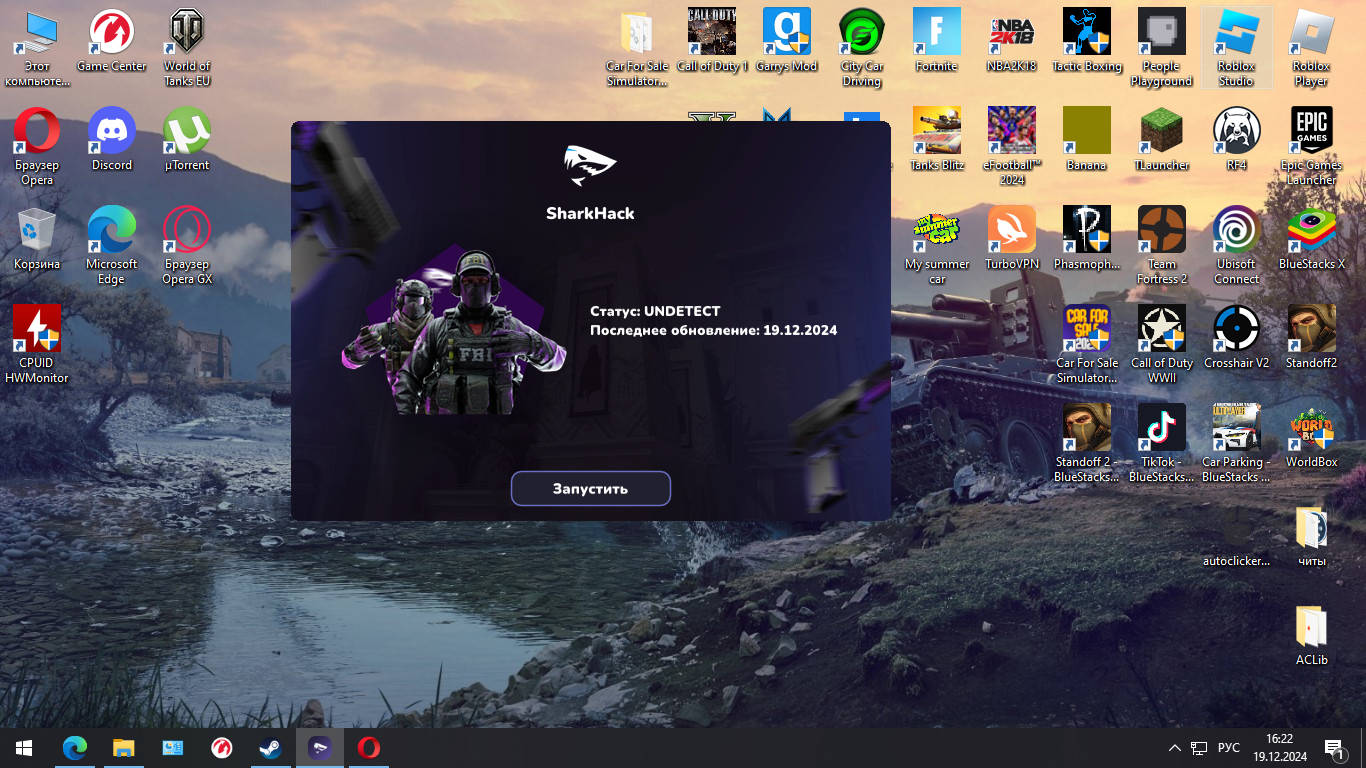Select the Banana shortcut
The width and height of the screenshot is (1366, 768).
1087,139
